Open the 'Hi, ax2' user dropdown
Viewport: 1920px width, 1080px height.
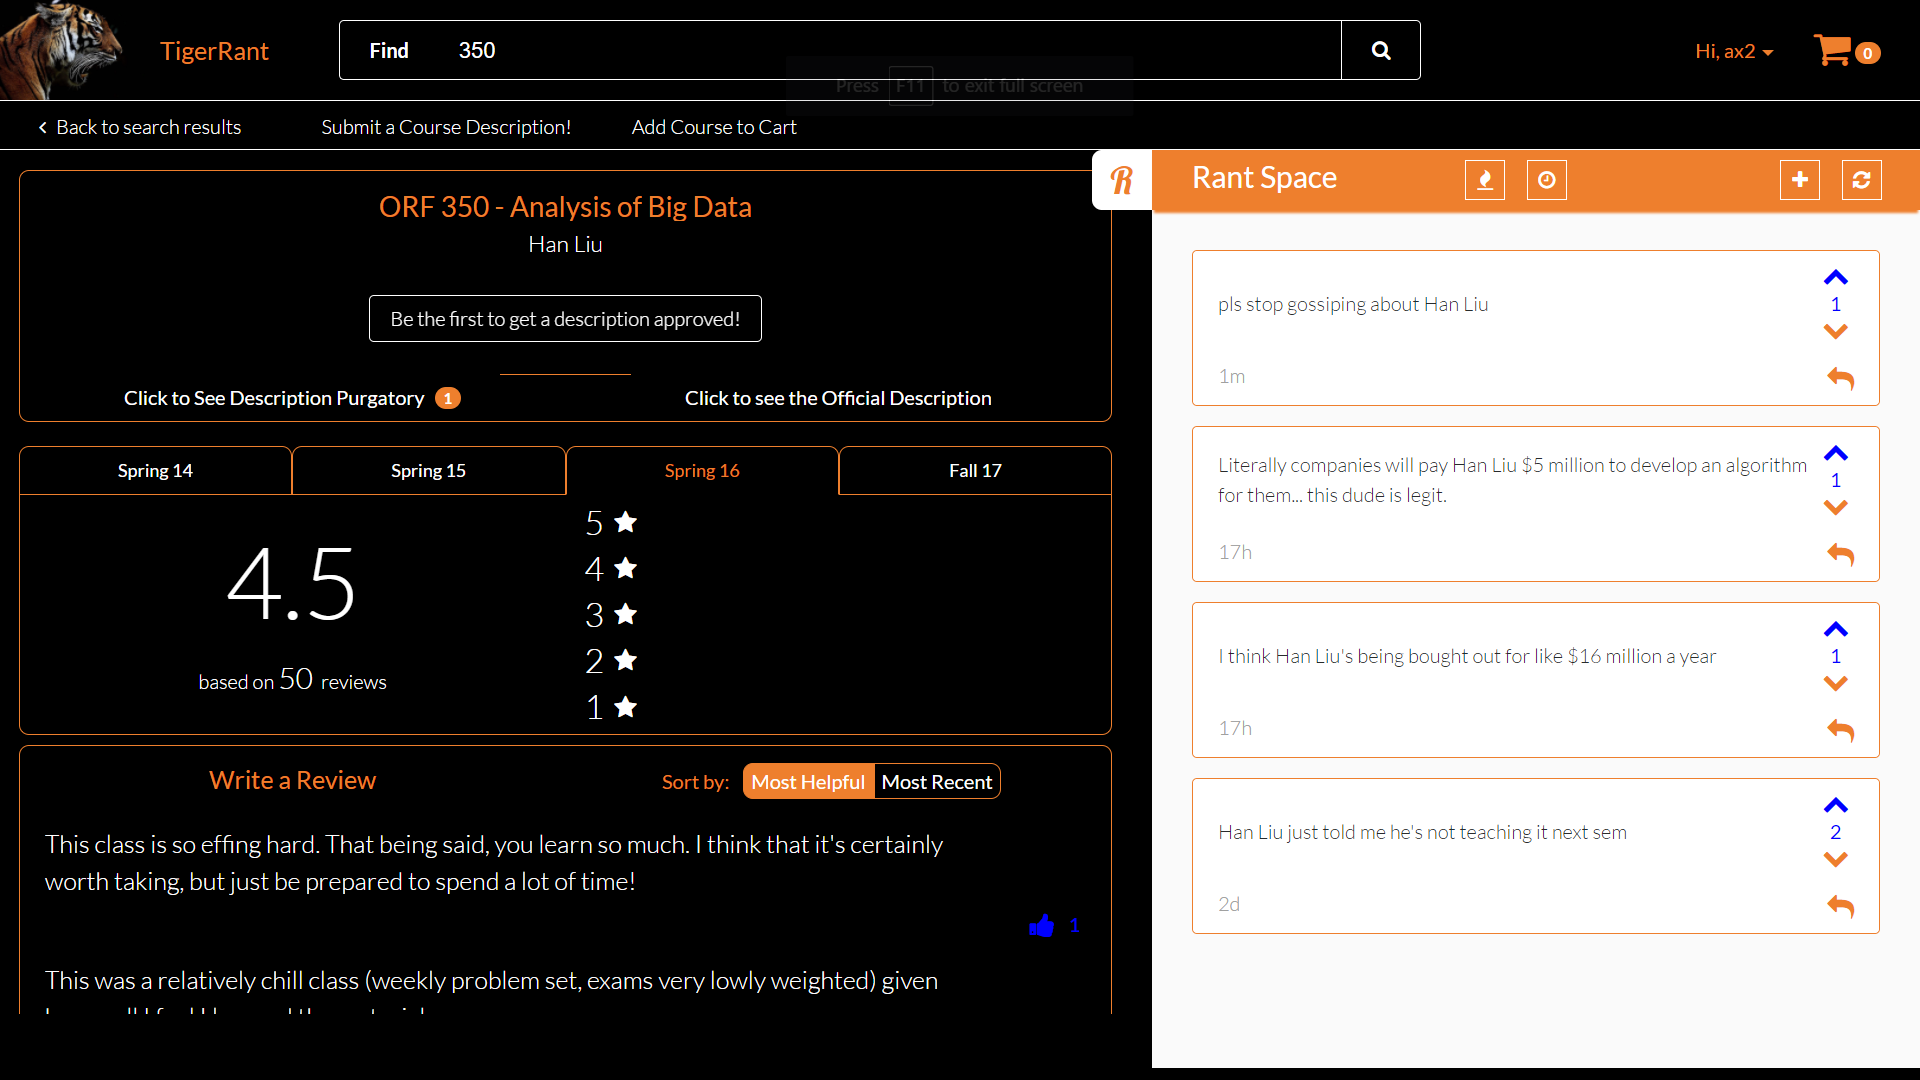click(1733, 51)
